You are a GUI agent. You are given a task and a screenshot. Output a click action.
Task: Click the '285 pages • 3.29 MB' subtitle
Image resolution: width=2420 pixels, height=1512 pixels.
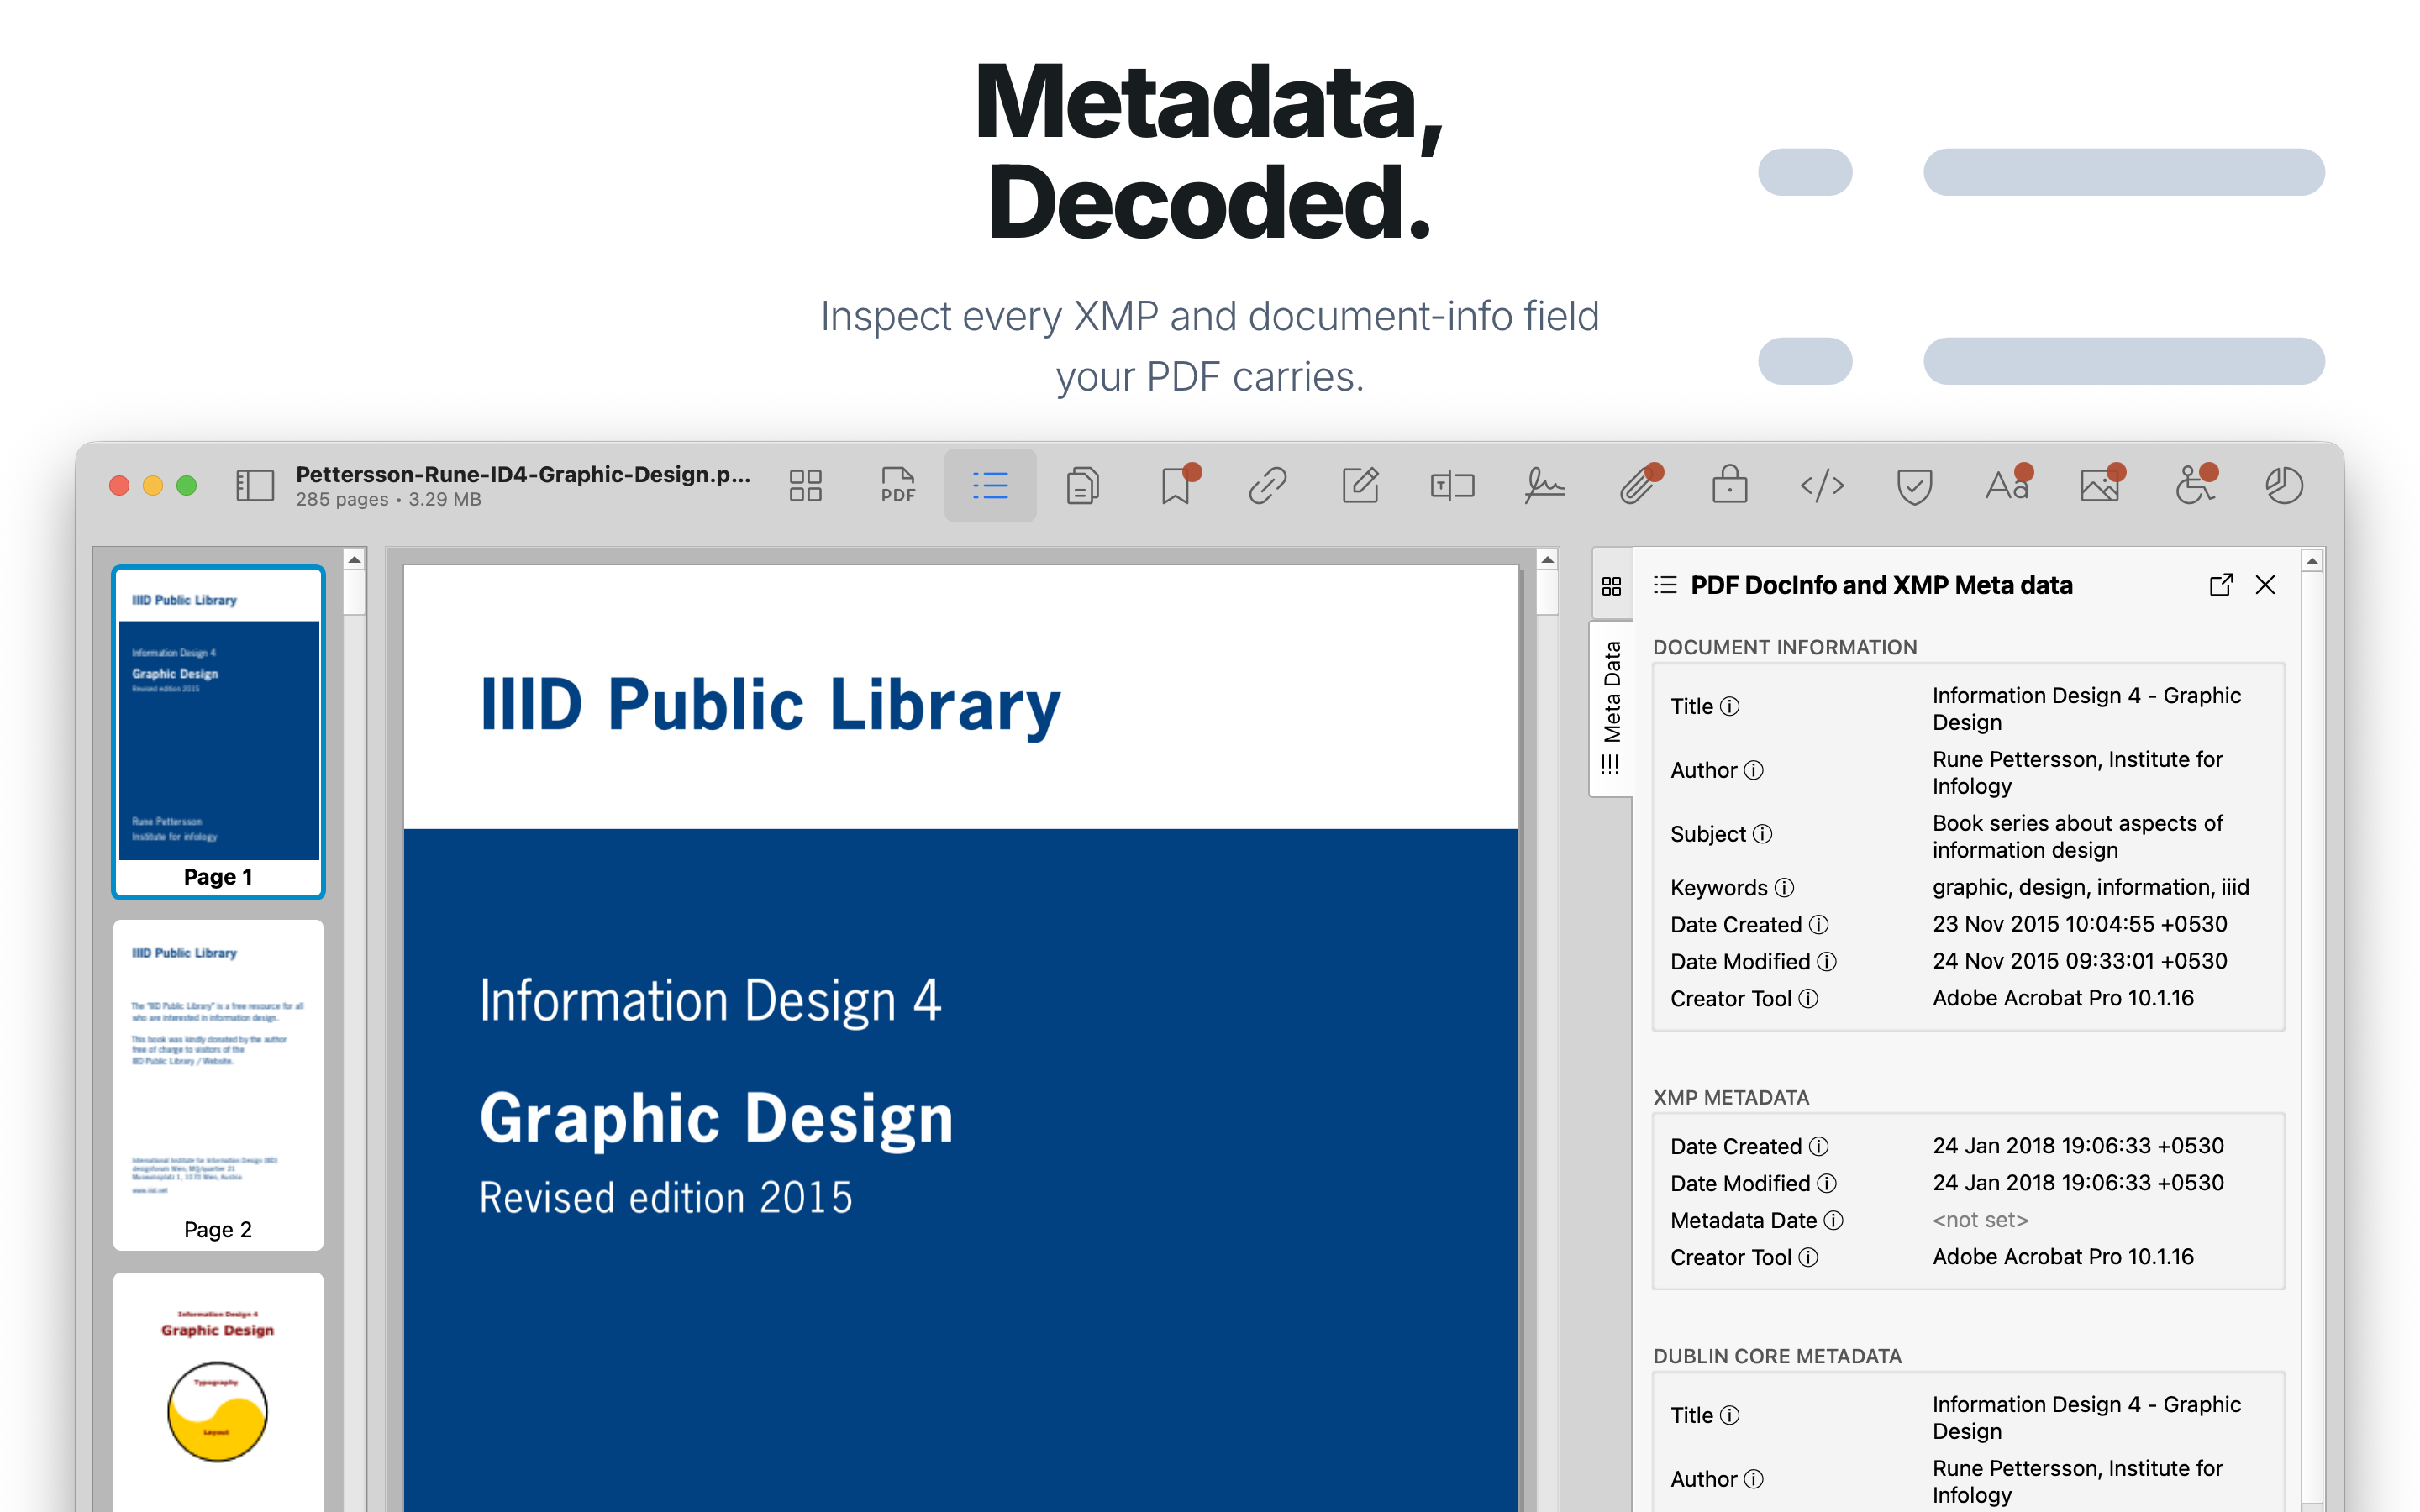(388, 500)
